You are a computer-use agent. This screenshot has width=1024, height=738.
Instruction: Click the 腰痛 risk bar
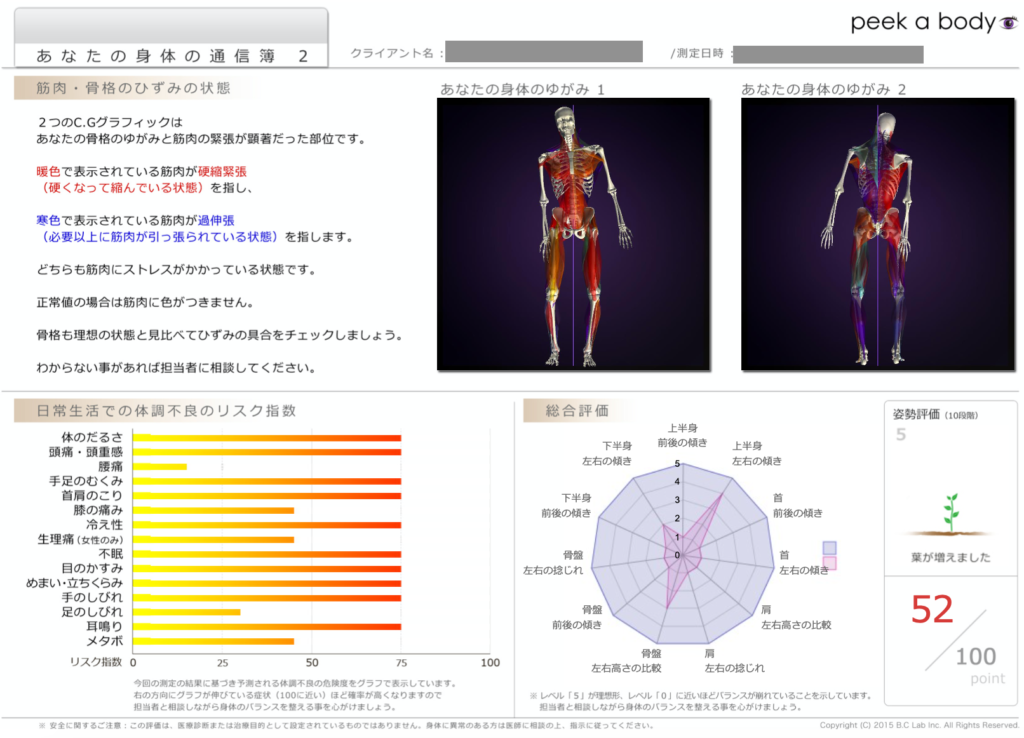click(x=160, y=467)
